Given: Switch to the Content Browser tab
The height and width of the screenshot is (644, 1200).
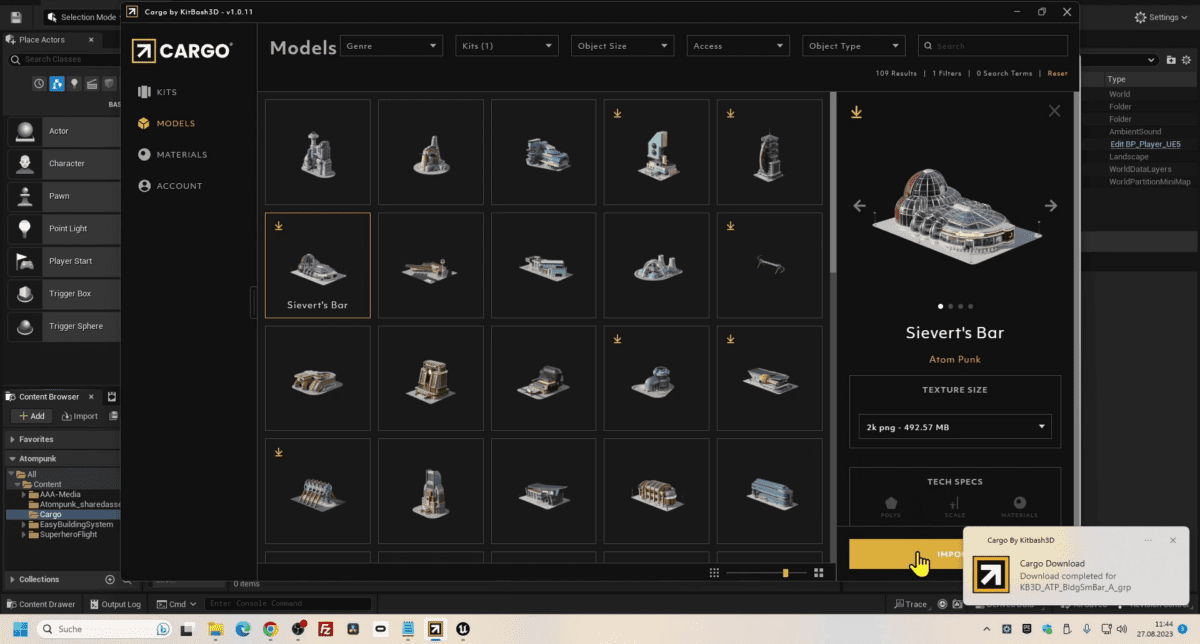Looking at the screenshot, I should coord(49,397).
